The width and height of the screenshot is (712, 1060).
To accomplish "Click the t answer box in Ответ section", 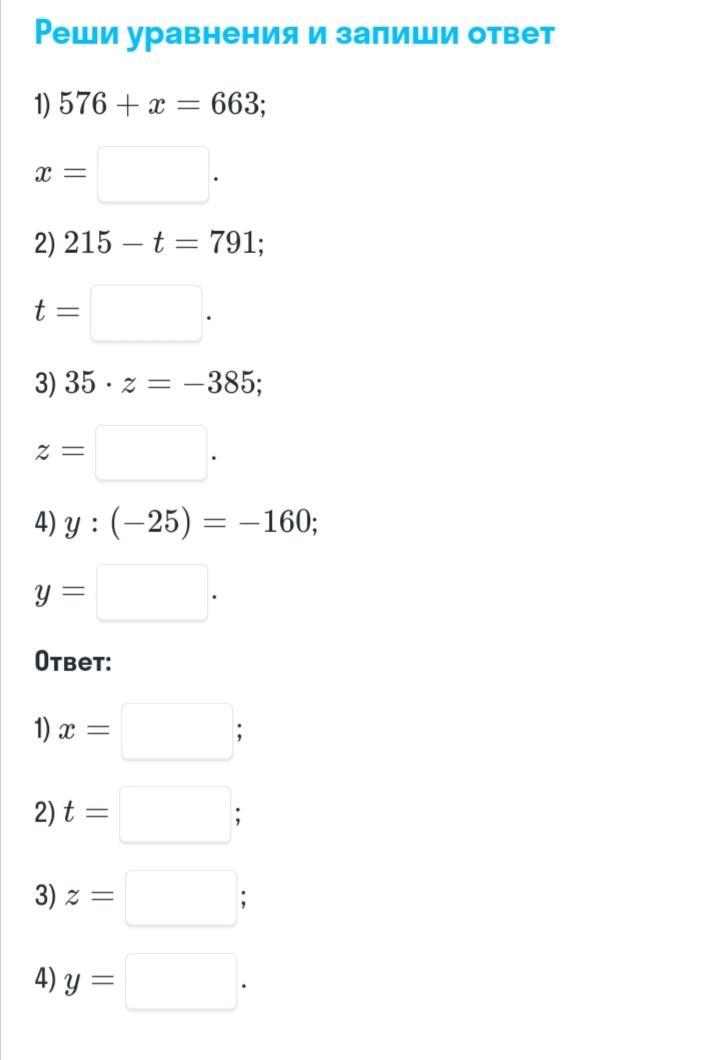I will [175, 814].
